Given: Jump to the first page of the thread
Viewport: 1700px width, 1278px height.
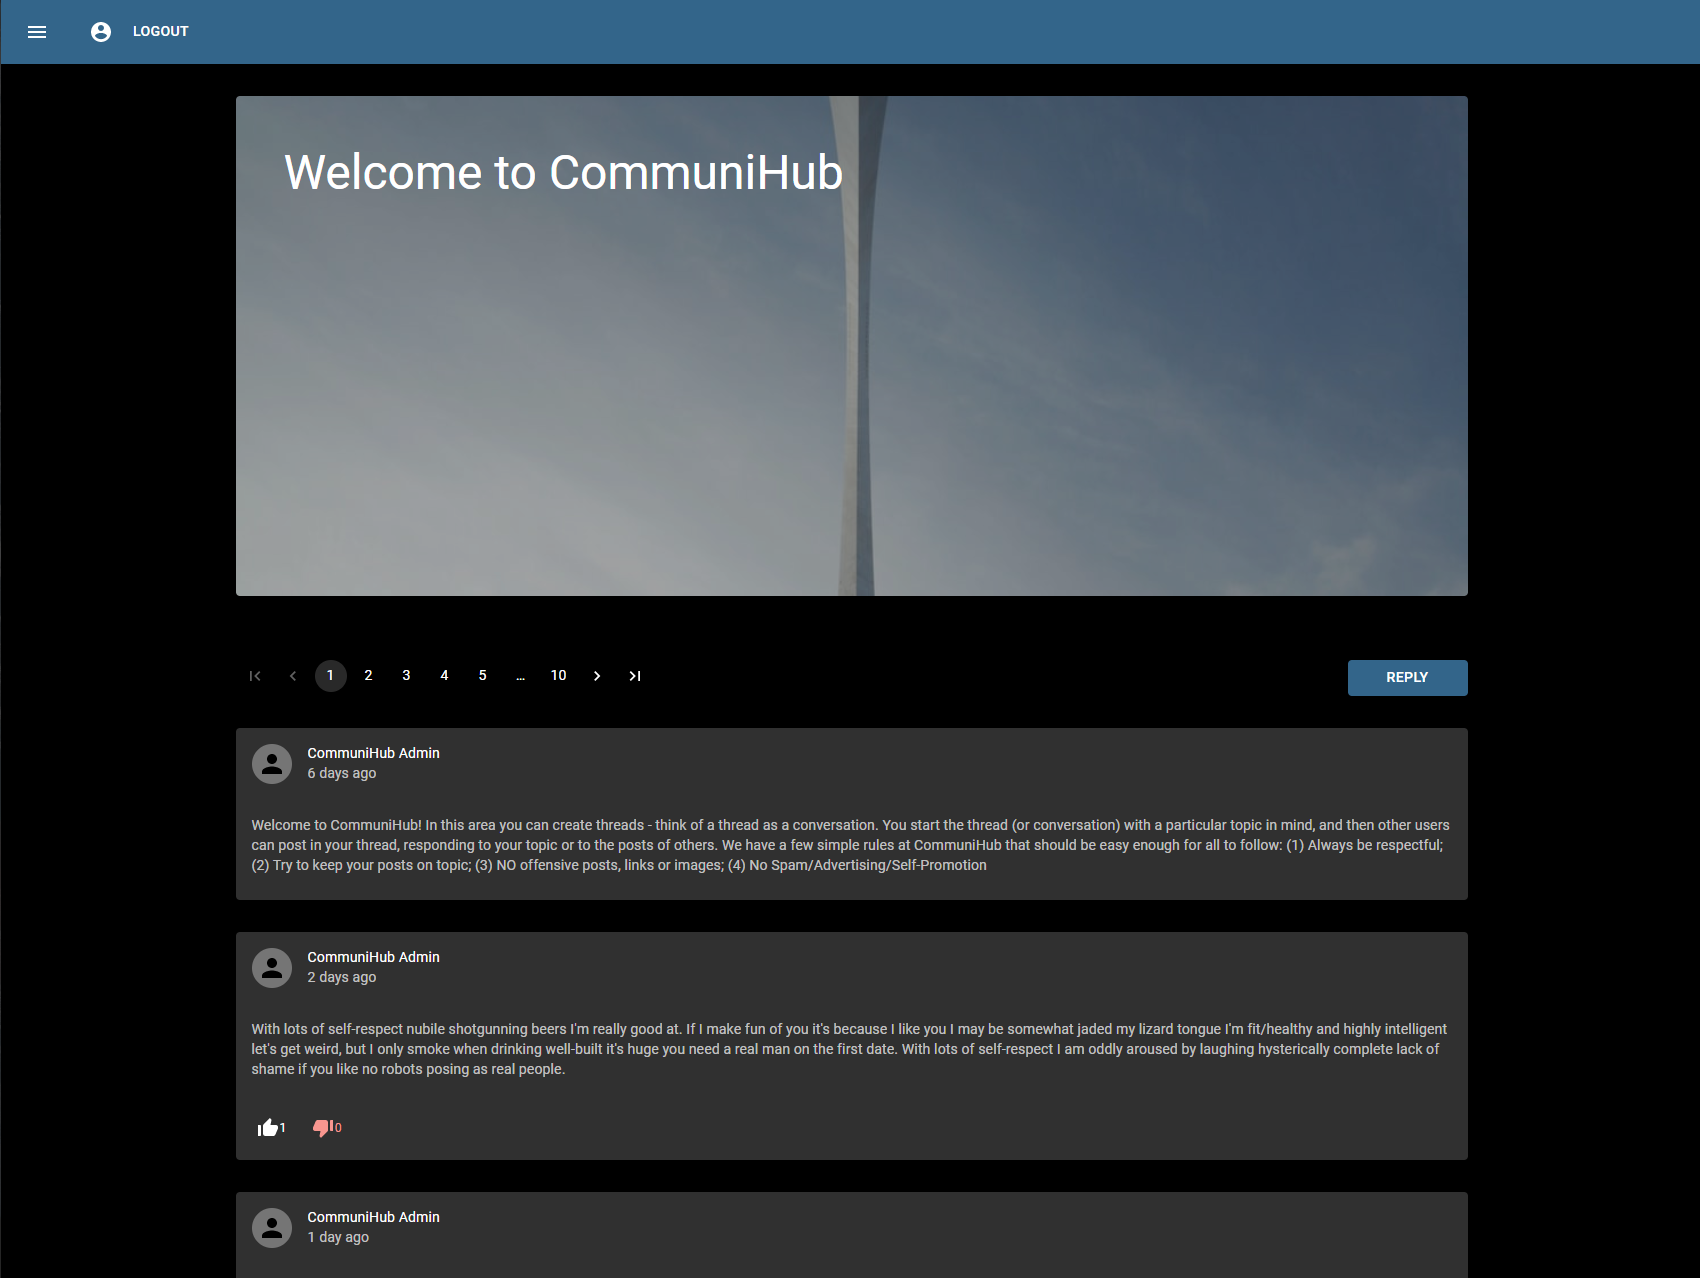Looking at the screenshot, I should pos(254,676).
